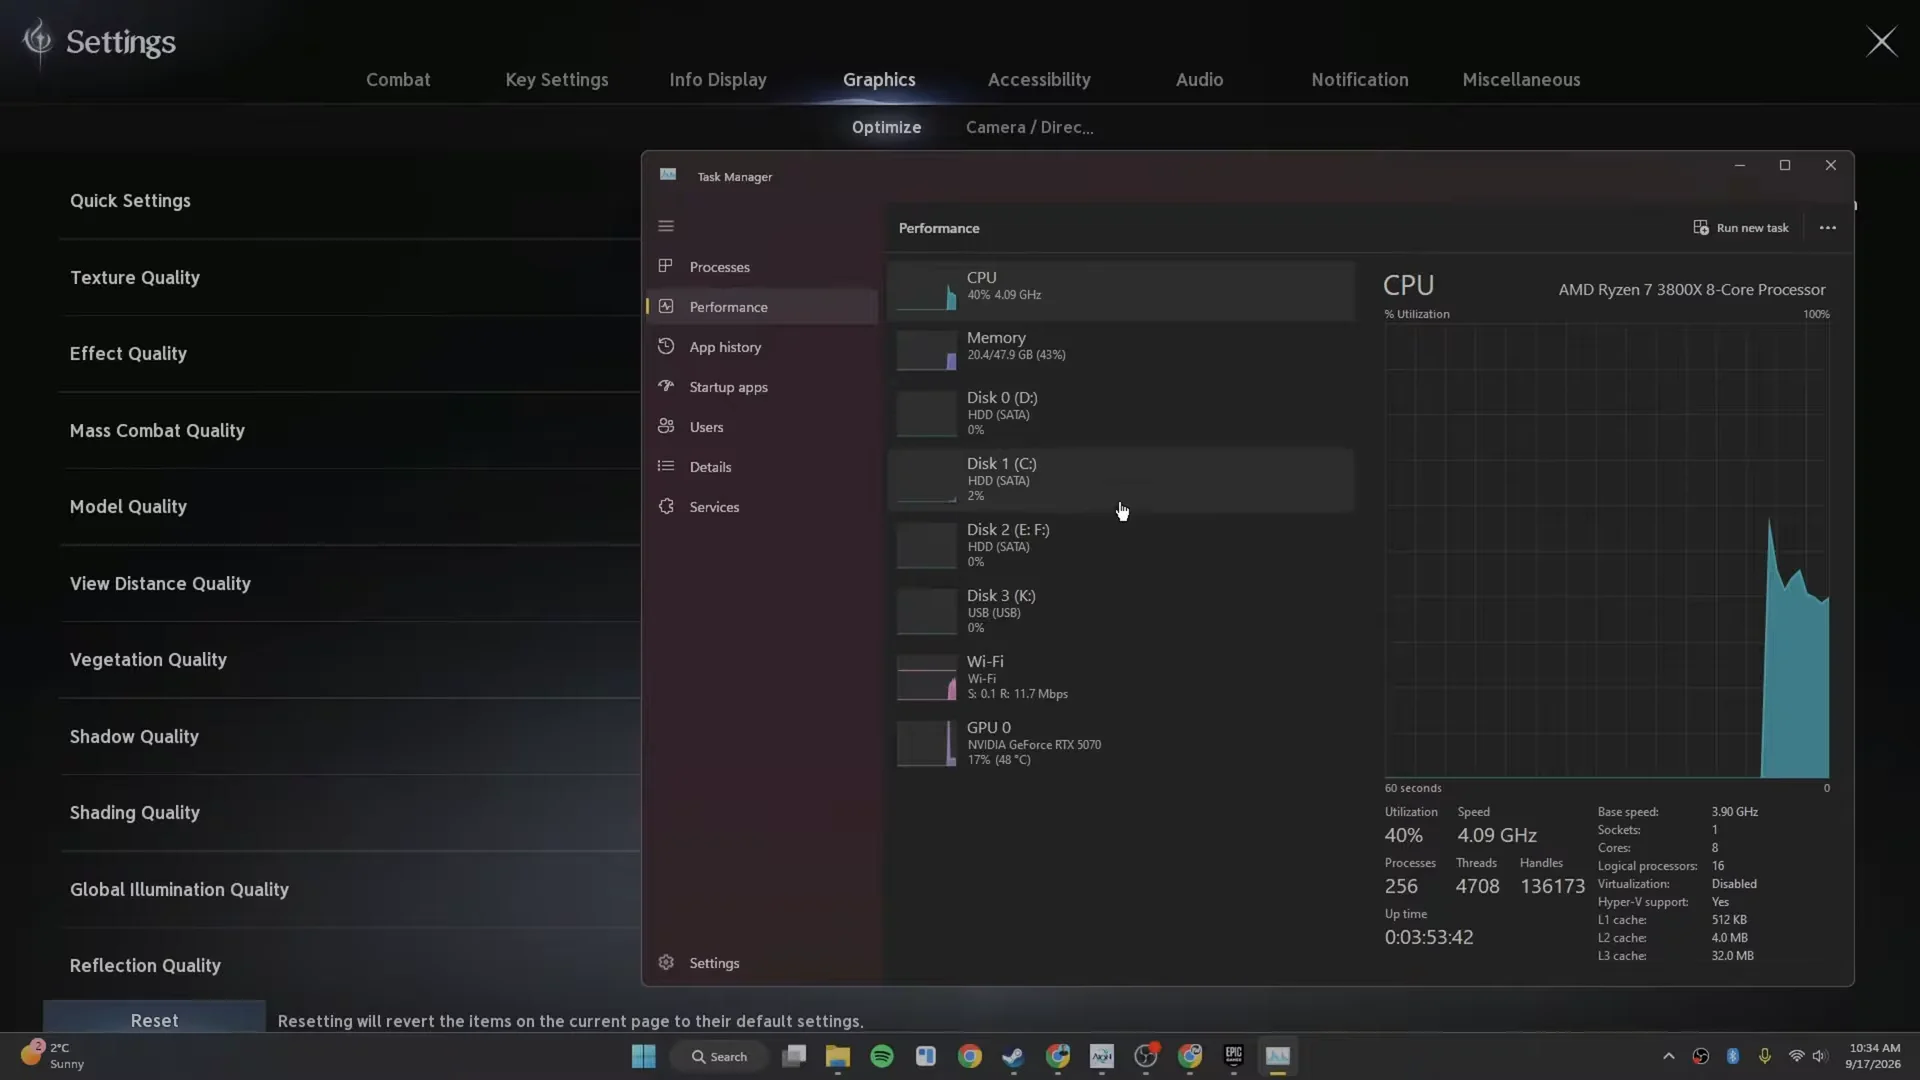Click the Reset button in game settings
This screenshot has height=1080, width=1920.
point(154,1018)
